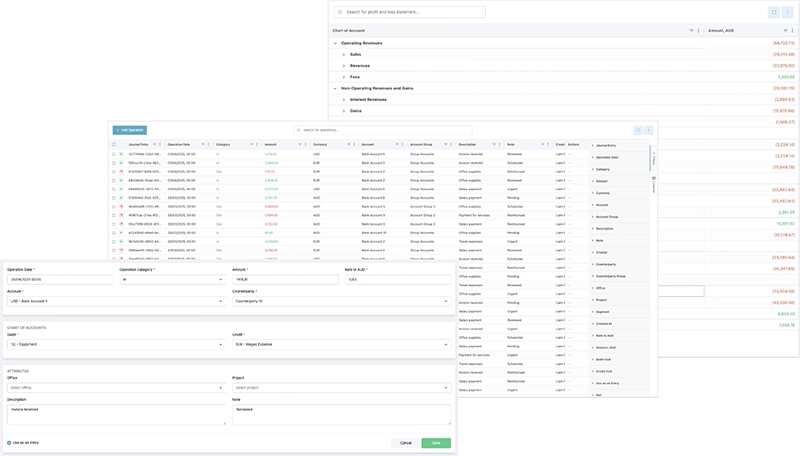Focus the operations search field
Viewport: 800px width, 456px height.
coord(383,130)
